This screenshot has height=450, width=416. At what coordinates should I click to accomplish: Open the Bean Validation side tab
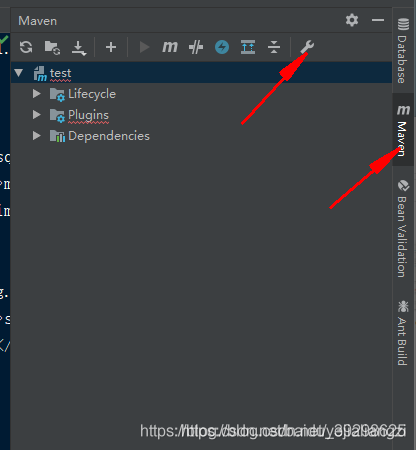(x=403, y=228)
